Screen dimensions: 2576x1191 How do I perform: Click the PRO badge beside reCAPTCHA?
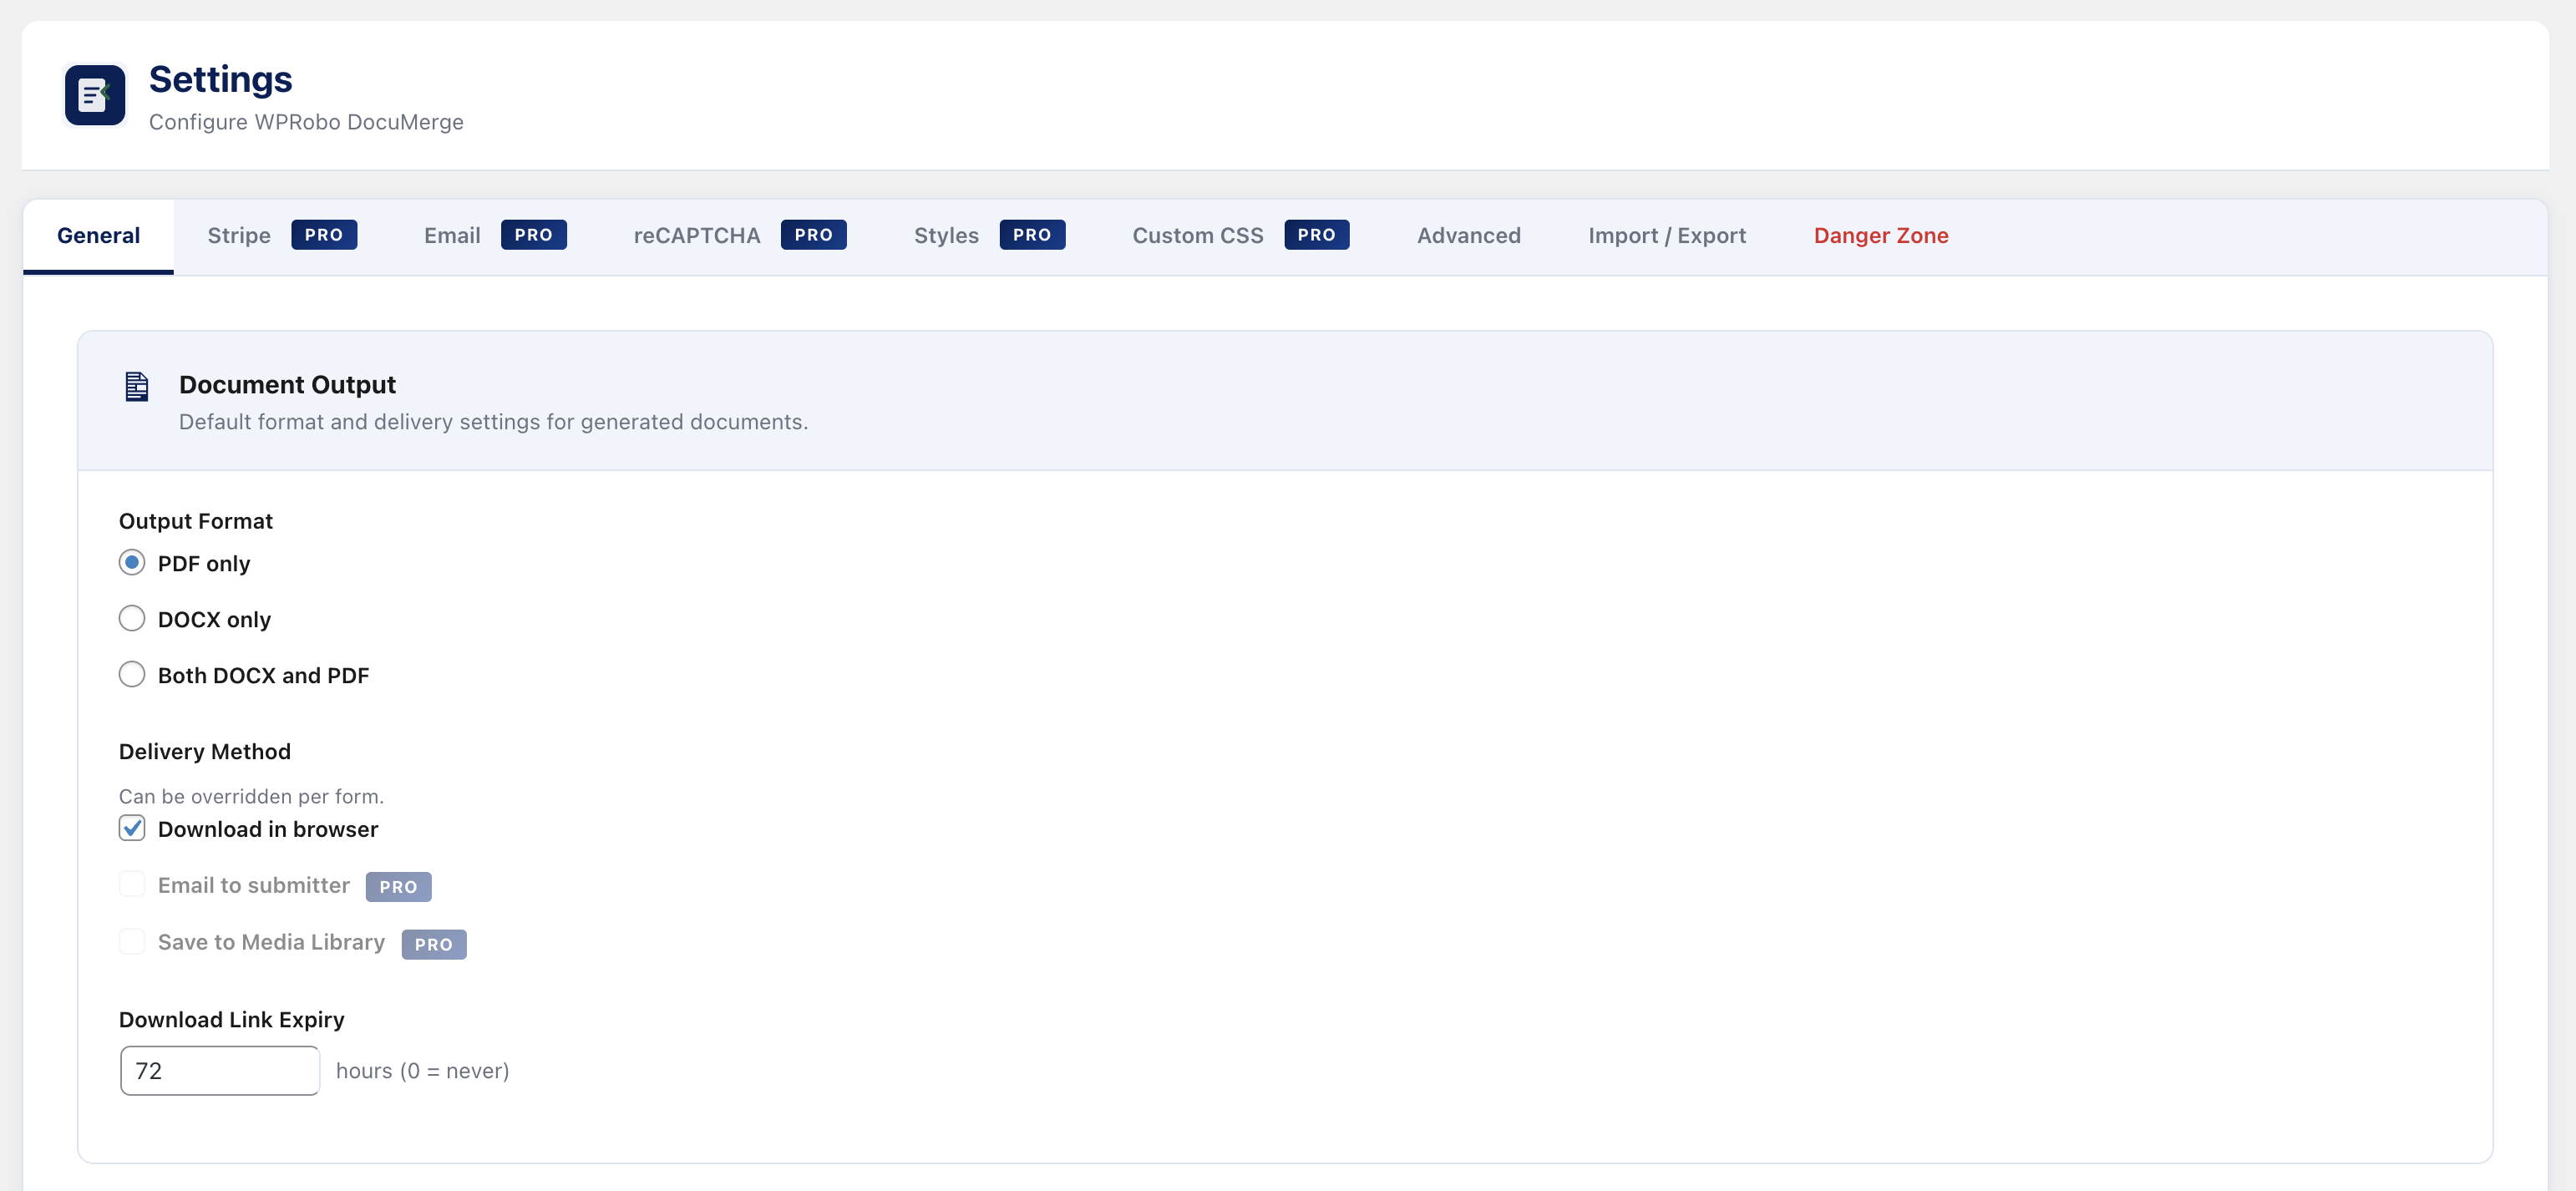coord(813,235)
